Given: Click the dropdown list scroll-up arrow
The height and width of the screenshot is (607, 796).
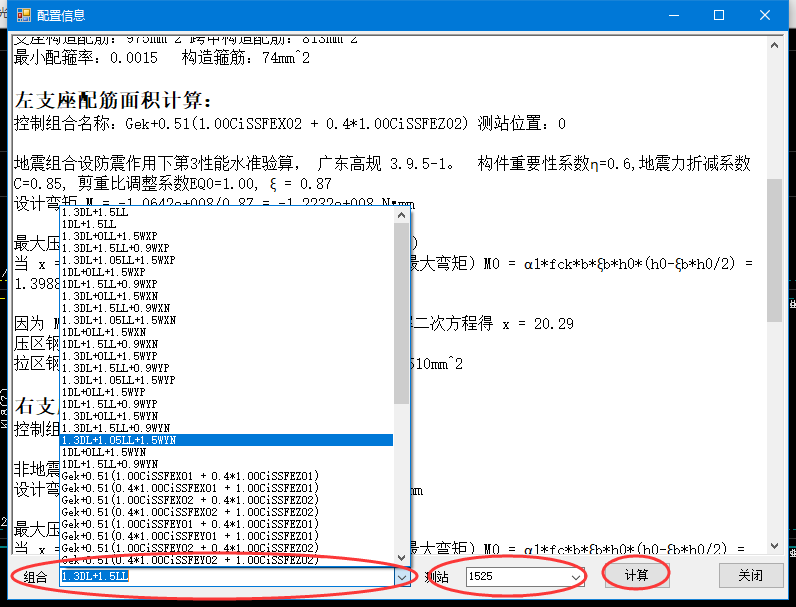Looking at the screenshot, I should pos(402,214).
